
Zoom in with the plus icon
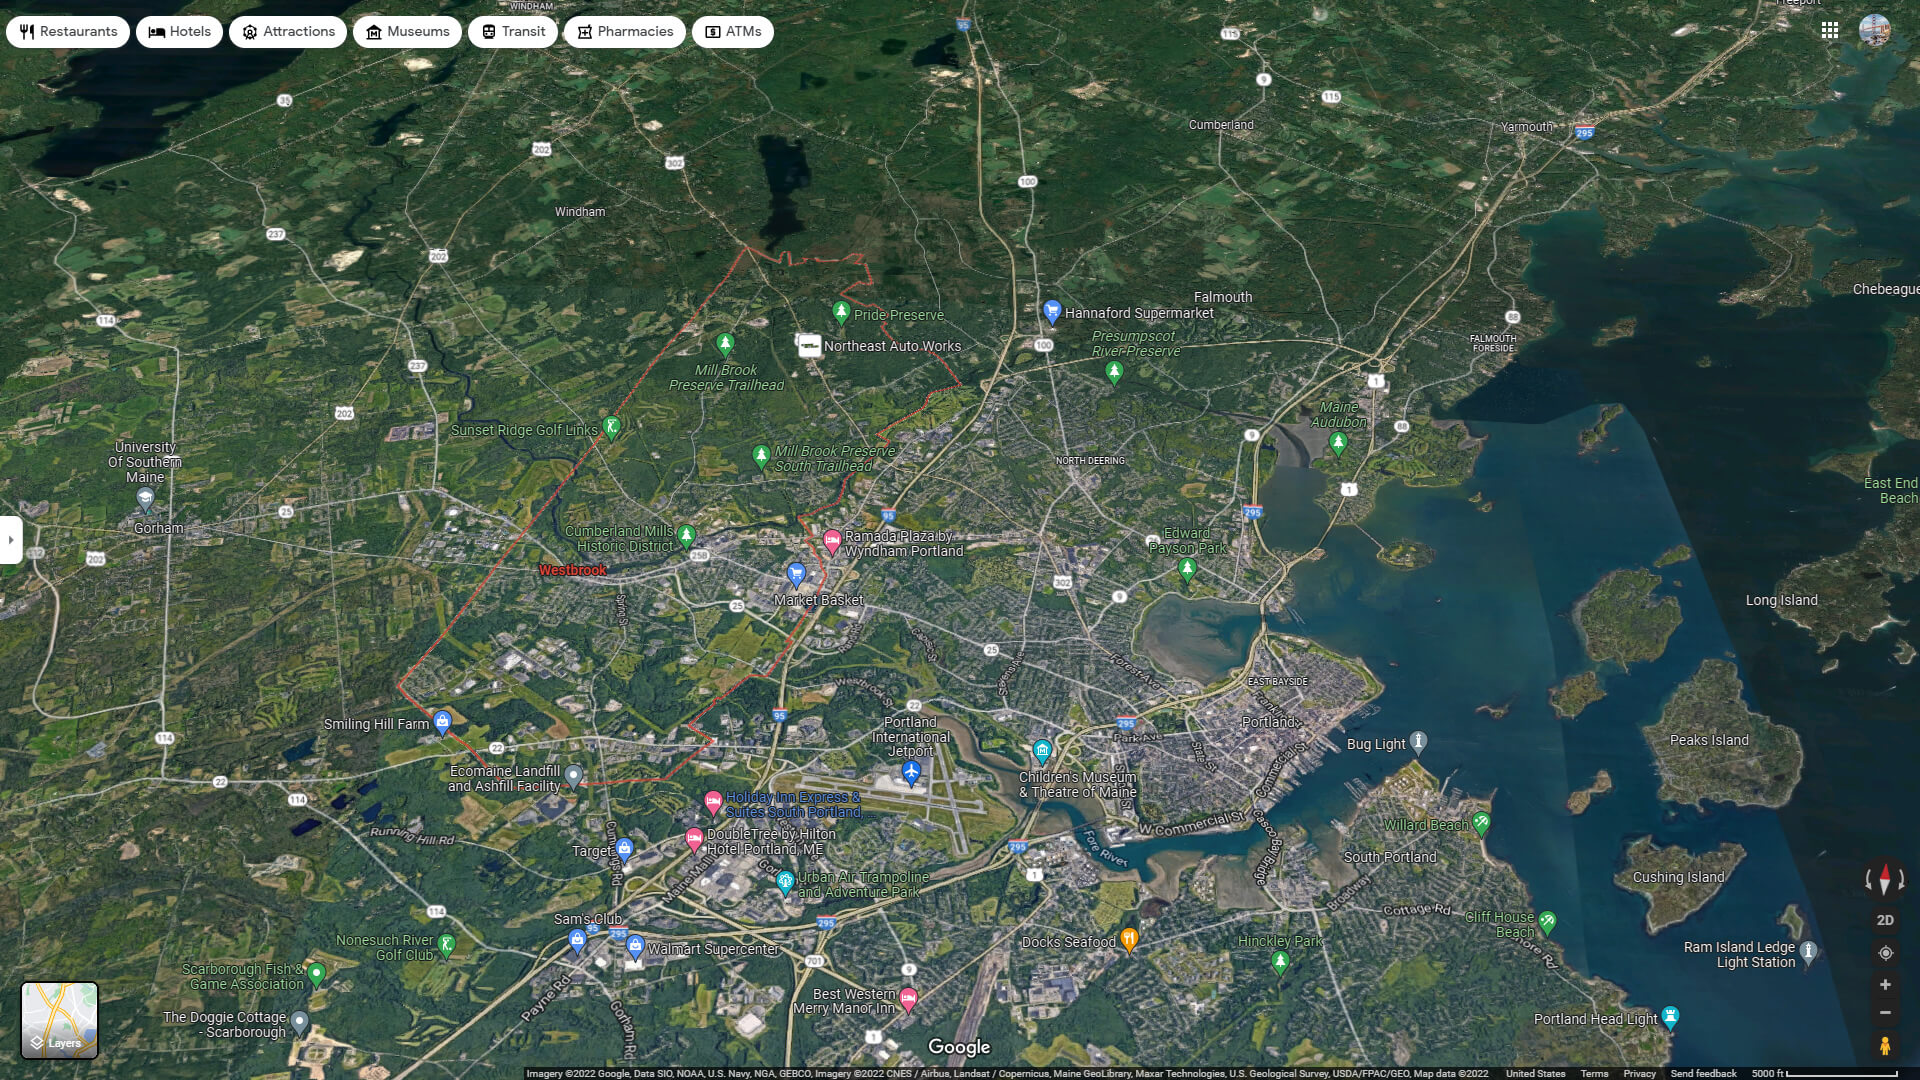tap(1885, 983)
